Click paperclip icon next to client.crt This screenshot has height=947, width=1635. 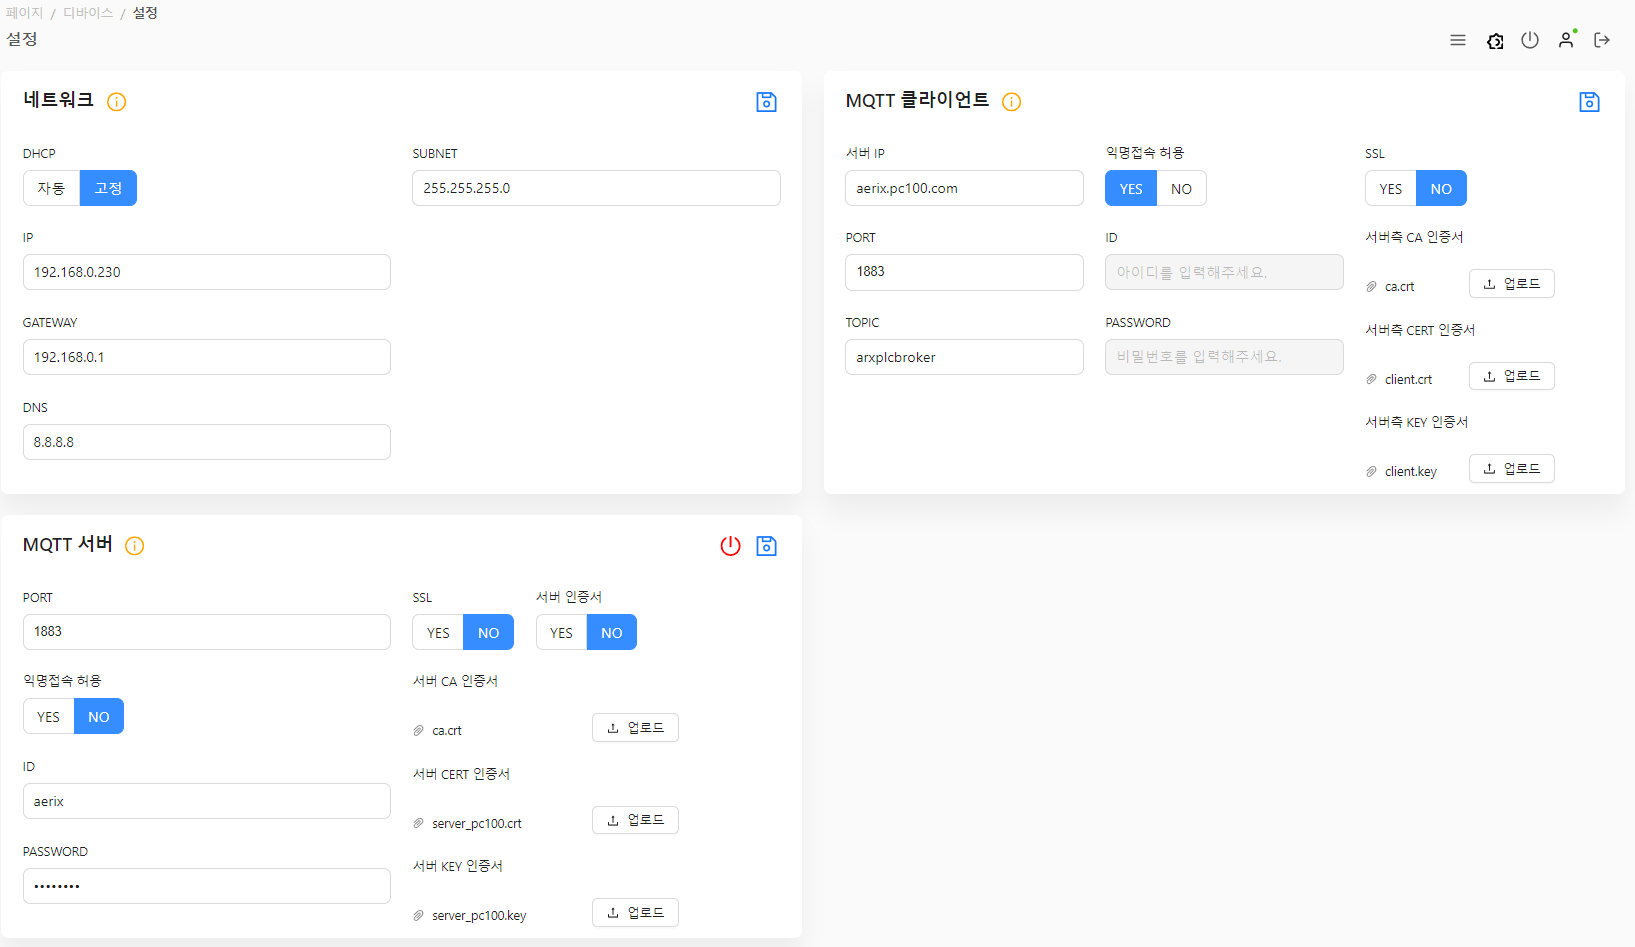pyautogui.click(x=1372, y=380)
